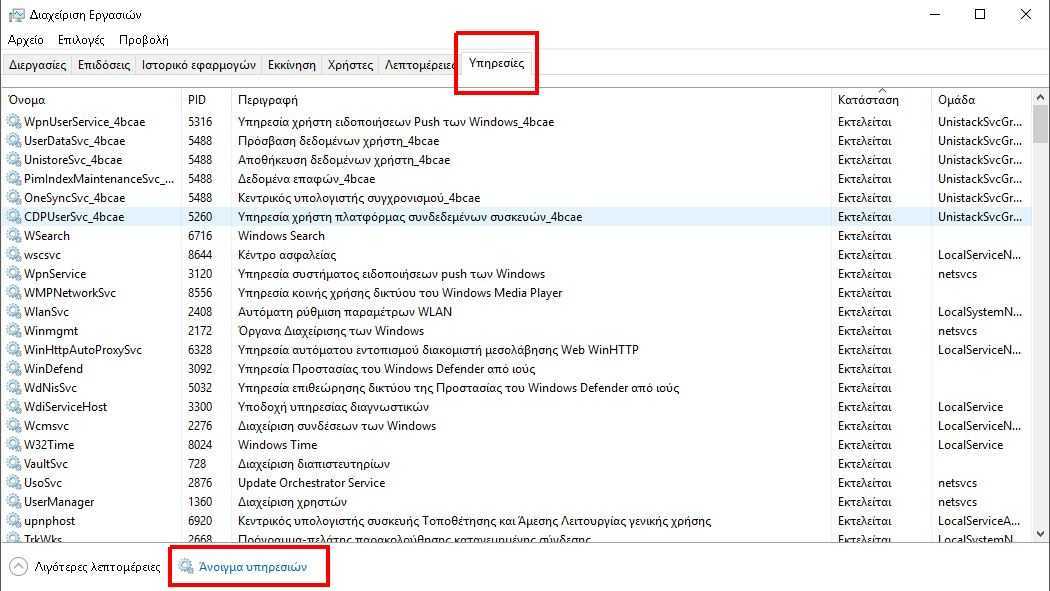
Task: Click the gear icon beside WSearch
Action: [14, 236]
